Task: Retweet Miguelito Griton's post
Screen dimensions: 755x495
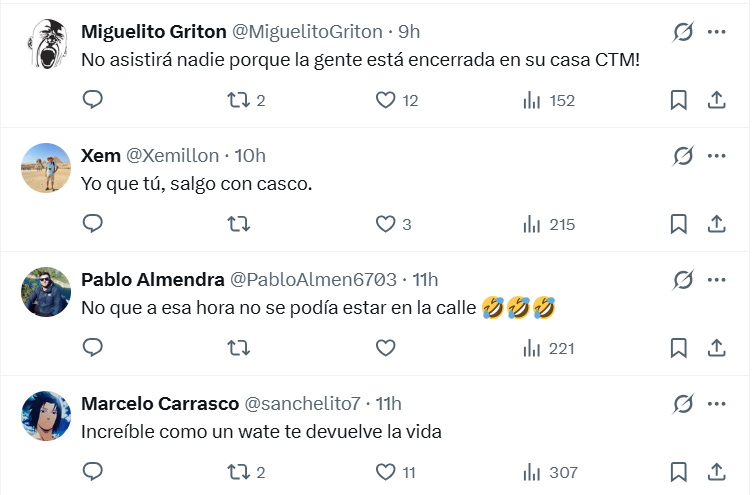Action: click(239, 100)
